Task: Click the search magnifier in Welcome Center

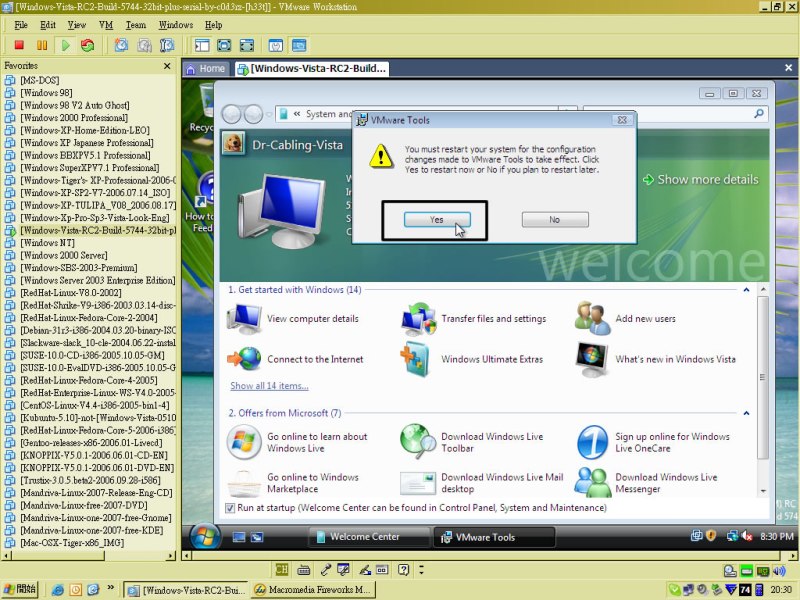Action: 759,113
